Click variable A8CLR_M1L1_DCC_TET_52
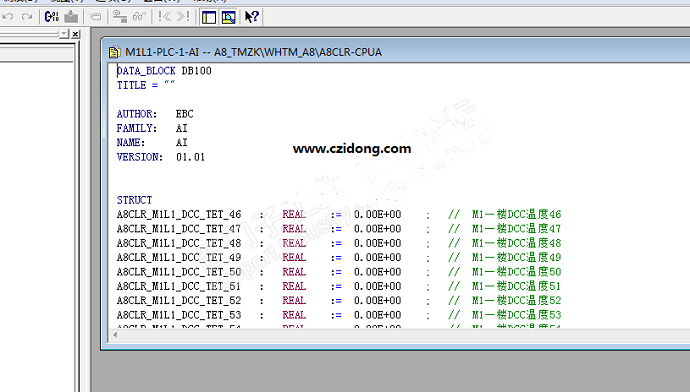 (x=179, y=300)
